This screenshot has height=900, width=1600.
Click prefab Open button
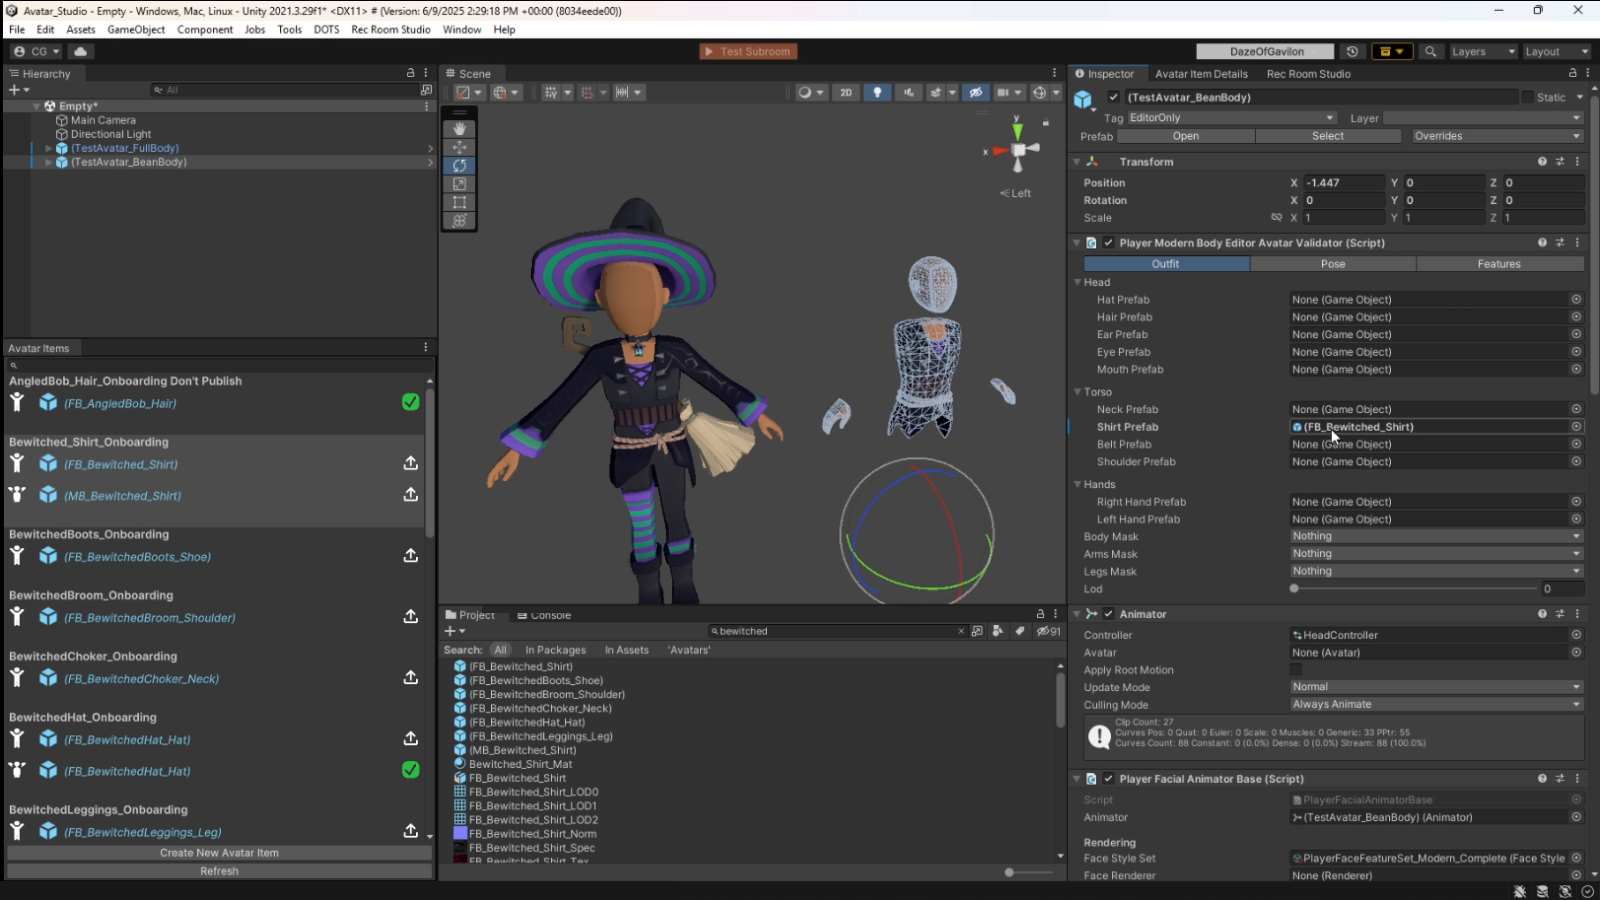click(x=1186, y=136)
